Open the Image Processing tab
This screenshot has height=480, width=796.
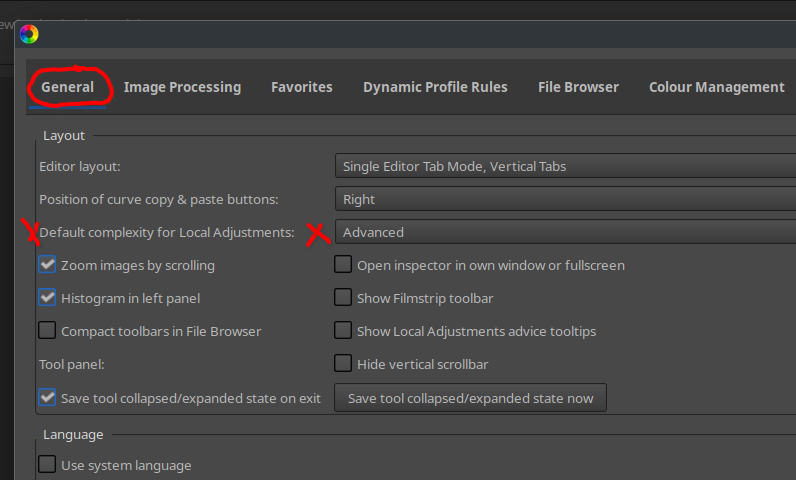[182, 87]
